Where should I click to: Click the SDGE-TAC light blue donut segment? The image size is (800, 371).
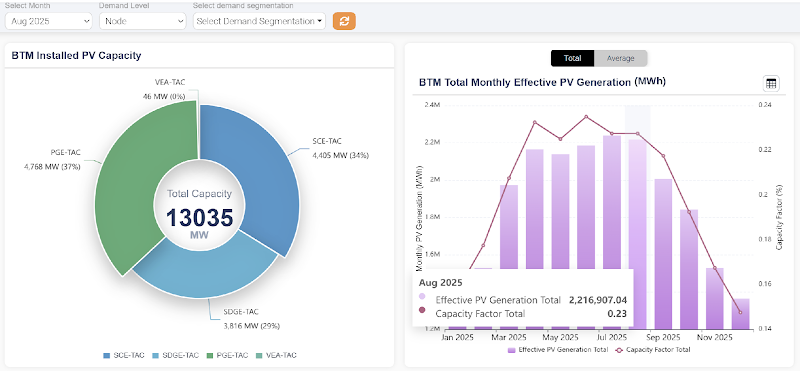tap(204, 268)
